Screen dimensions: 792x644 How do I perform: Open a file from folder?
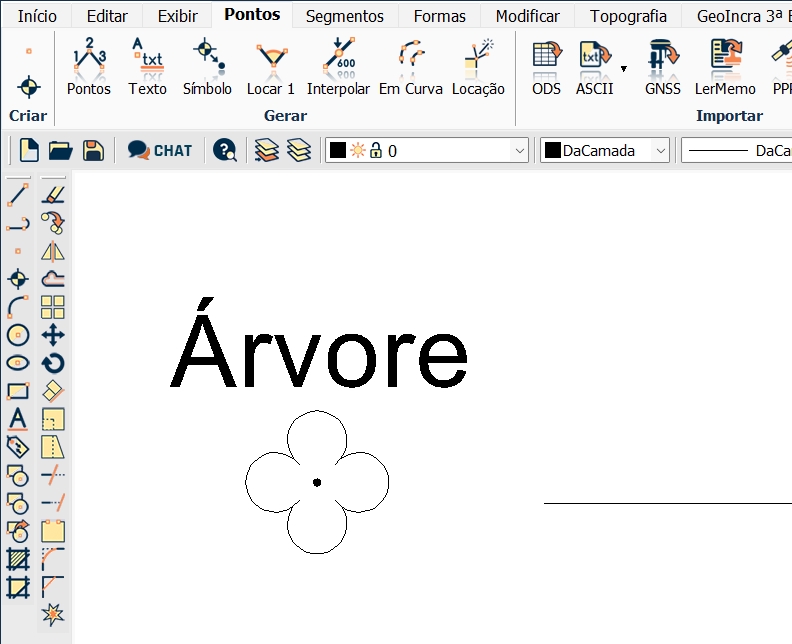(61, 151)
